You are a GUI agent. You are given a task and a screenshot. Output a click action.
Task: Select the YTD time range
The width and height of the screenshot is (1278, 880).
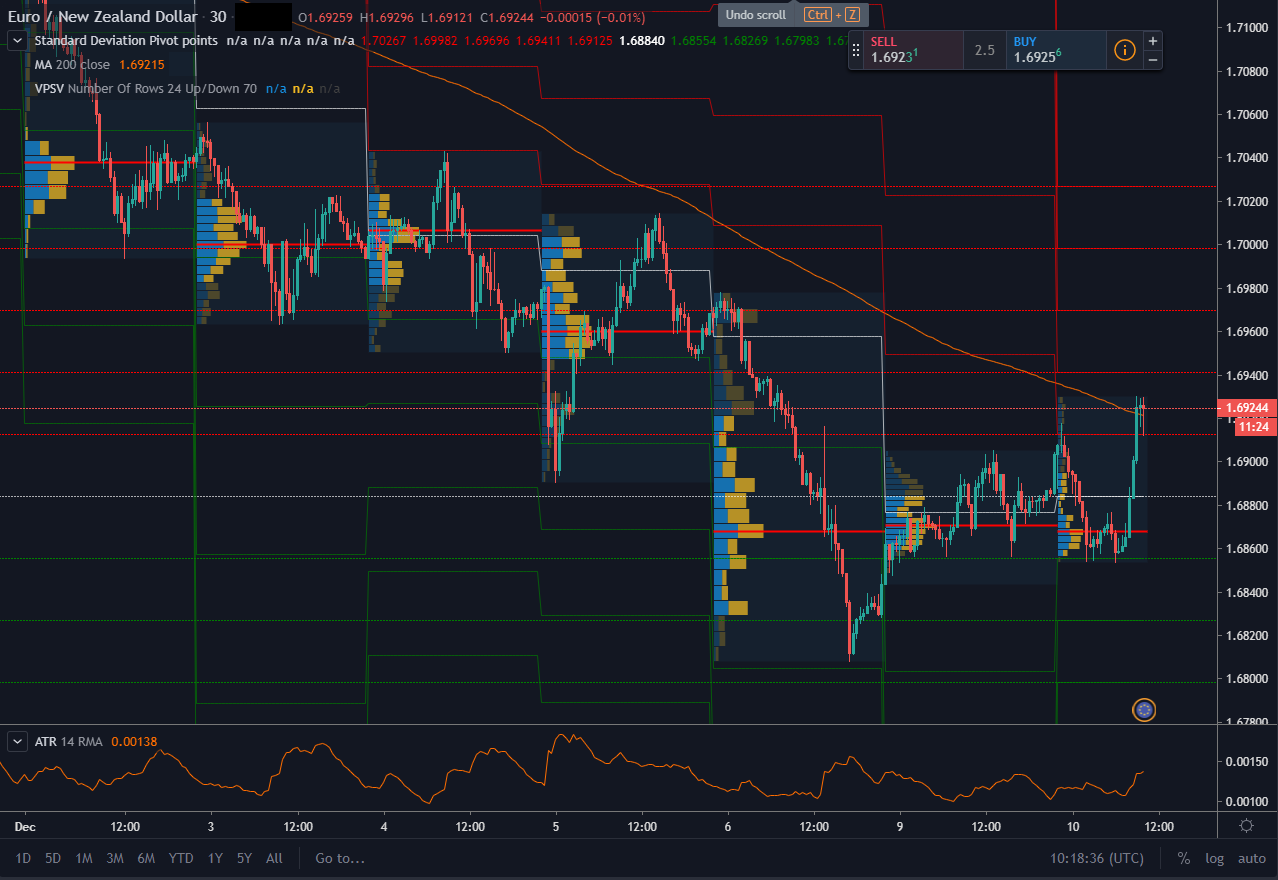pos(181,858)
